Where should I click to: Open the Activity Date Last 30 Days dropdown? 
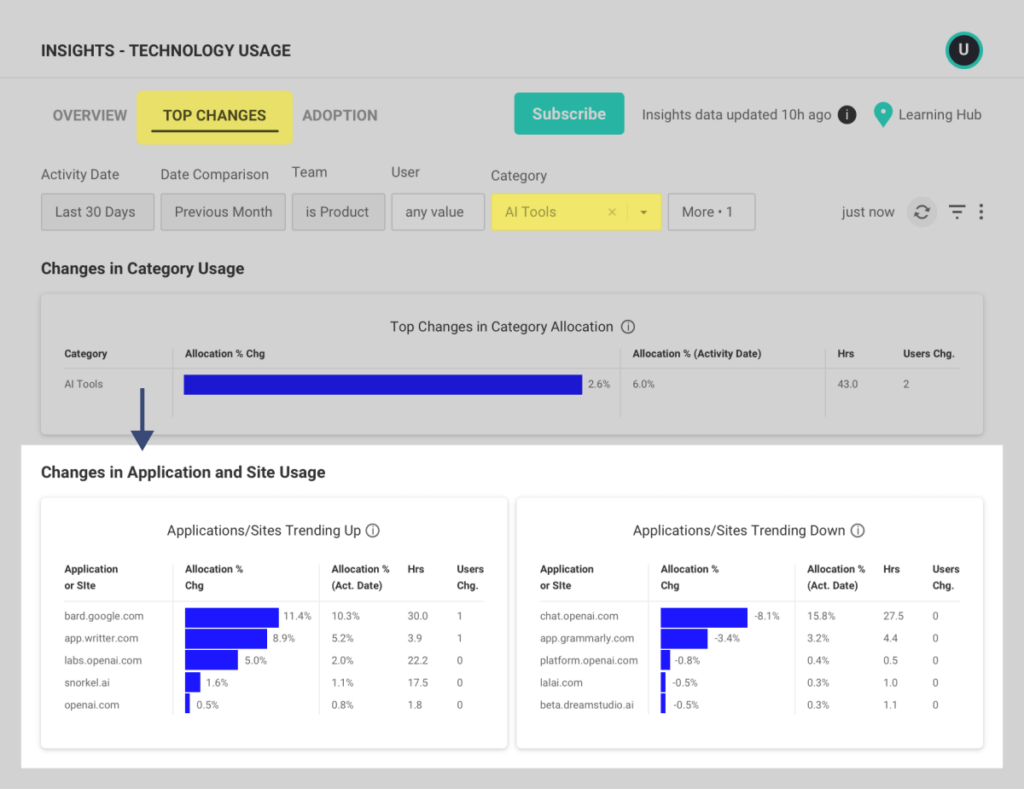[x=97, y=212]
